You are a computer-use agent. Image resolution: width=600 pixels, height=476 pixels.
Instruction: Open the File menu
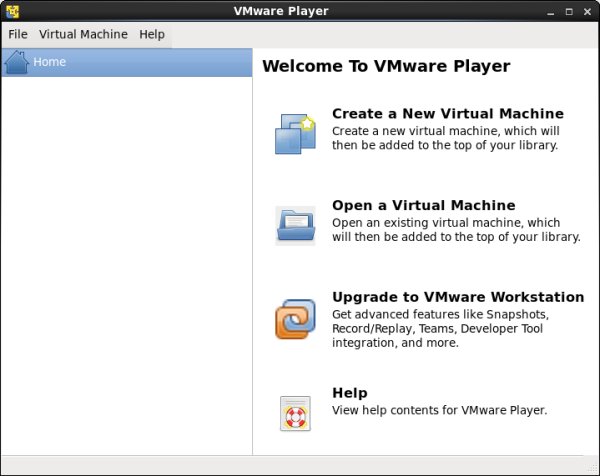point(18,34)
